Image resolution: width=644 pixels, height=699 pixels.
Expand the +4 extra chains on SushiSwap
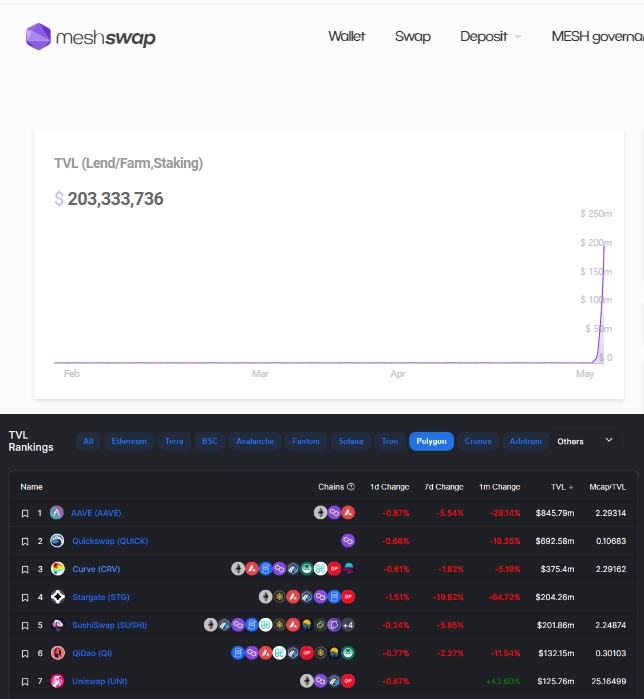pos(347,625)
